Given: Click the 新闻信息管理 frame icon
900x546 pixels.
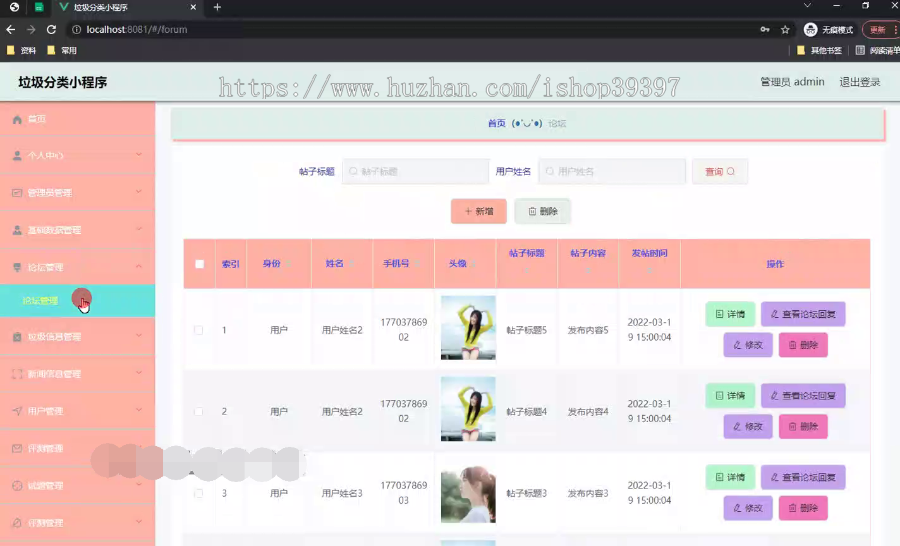Looking at the screenshot, I should coord(17,374).
